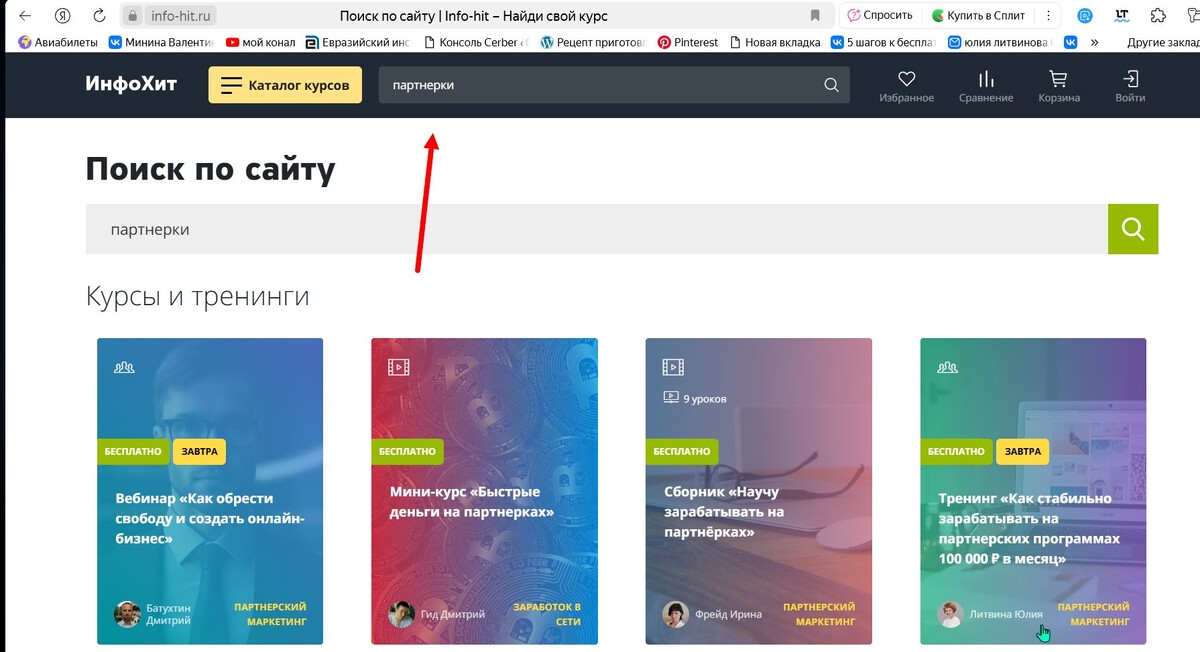Viewport: 1200px width, 652px height.
Task: Click the Гид Дмитрий author avatar
Action: click(401, 614)
